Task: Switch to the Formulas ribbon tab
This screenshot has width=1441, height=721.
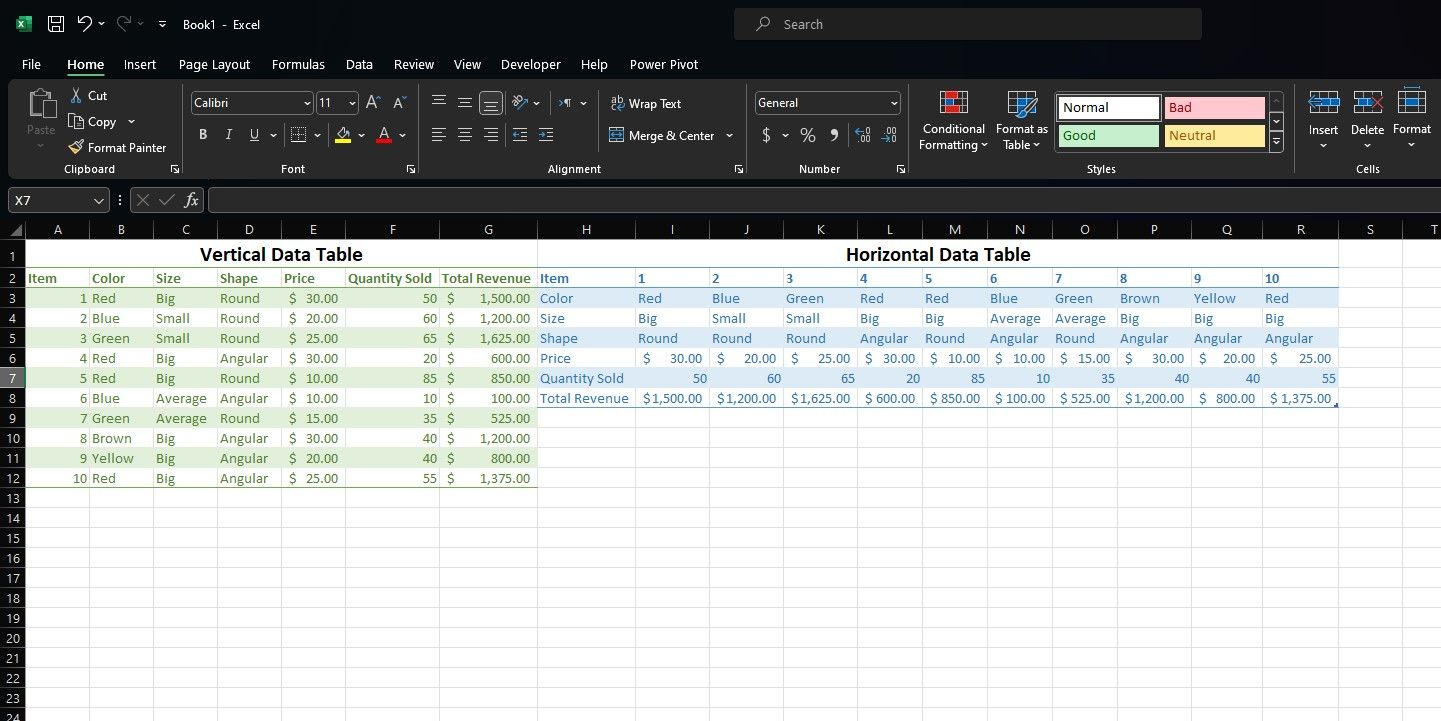Action: coord(298,64)
